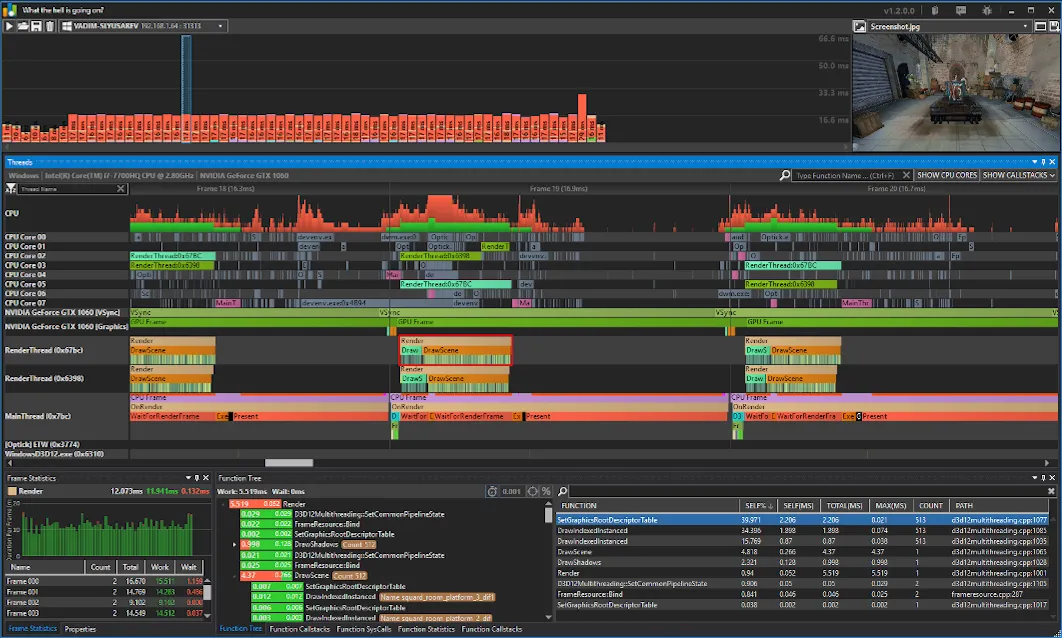The width and height of the screenshot is (1062, 638).
Task: Collapse the Render root node in Function Tree
Action: click(x=222, y=504)
